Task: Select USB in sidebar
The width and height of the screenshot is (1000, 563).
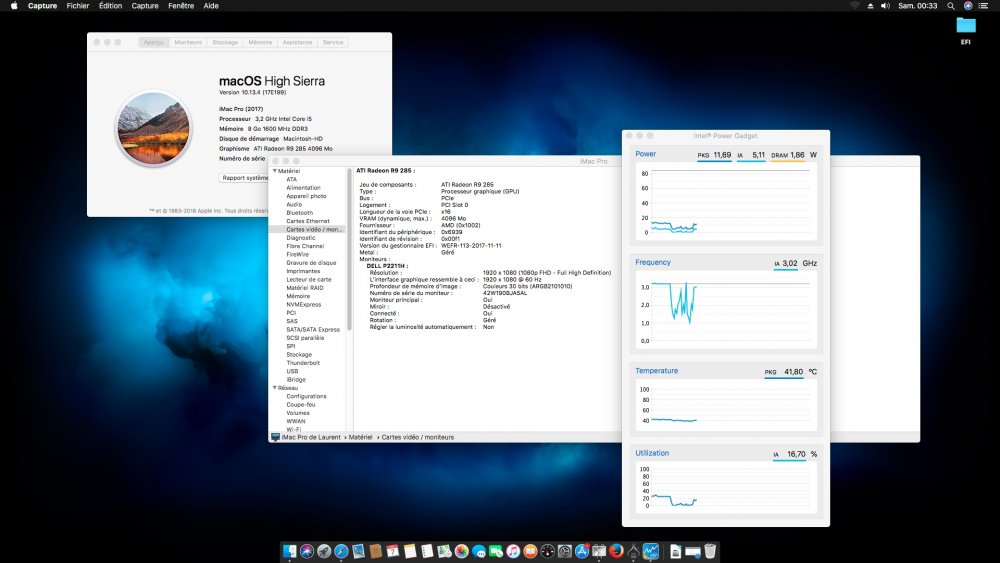Action: coord(292,371)
